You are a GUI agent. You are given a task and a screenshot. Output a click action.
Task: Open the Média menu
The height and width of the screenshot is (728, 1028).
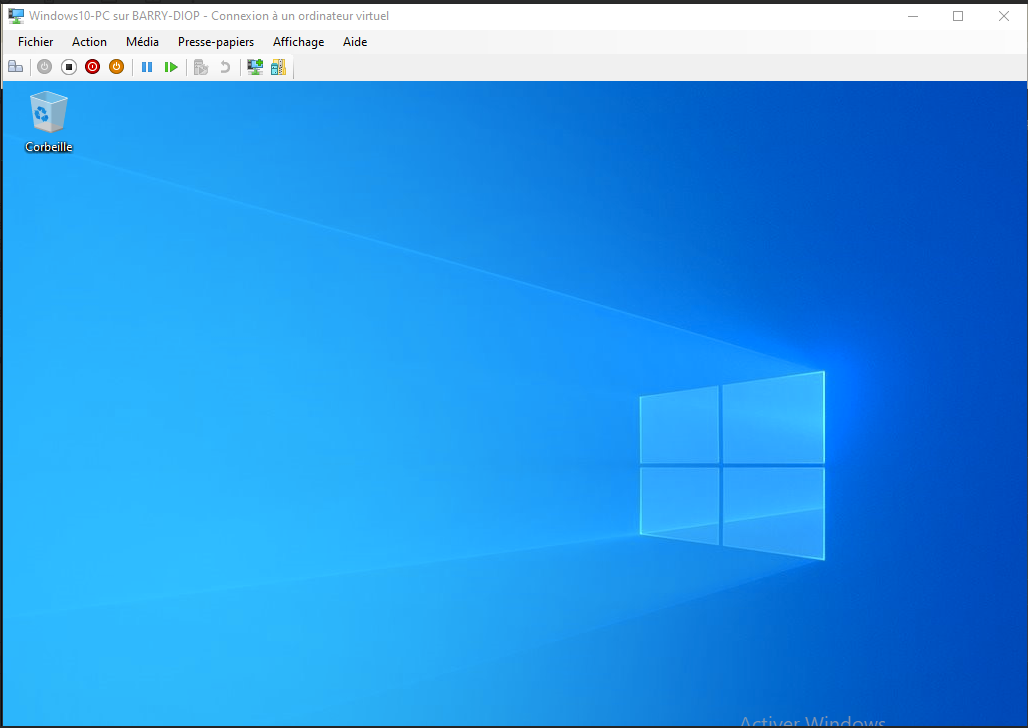(142, 42)
